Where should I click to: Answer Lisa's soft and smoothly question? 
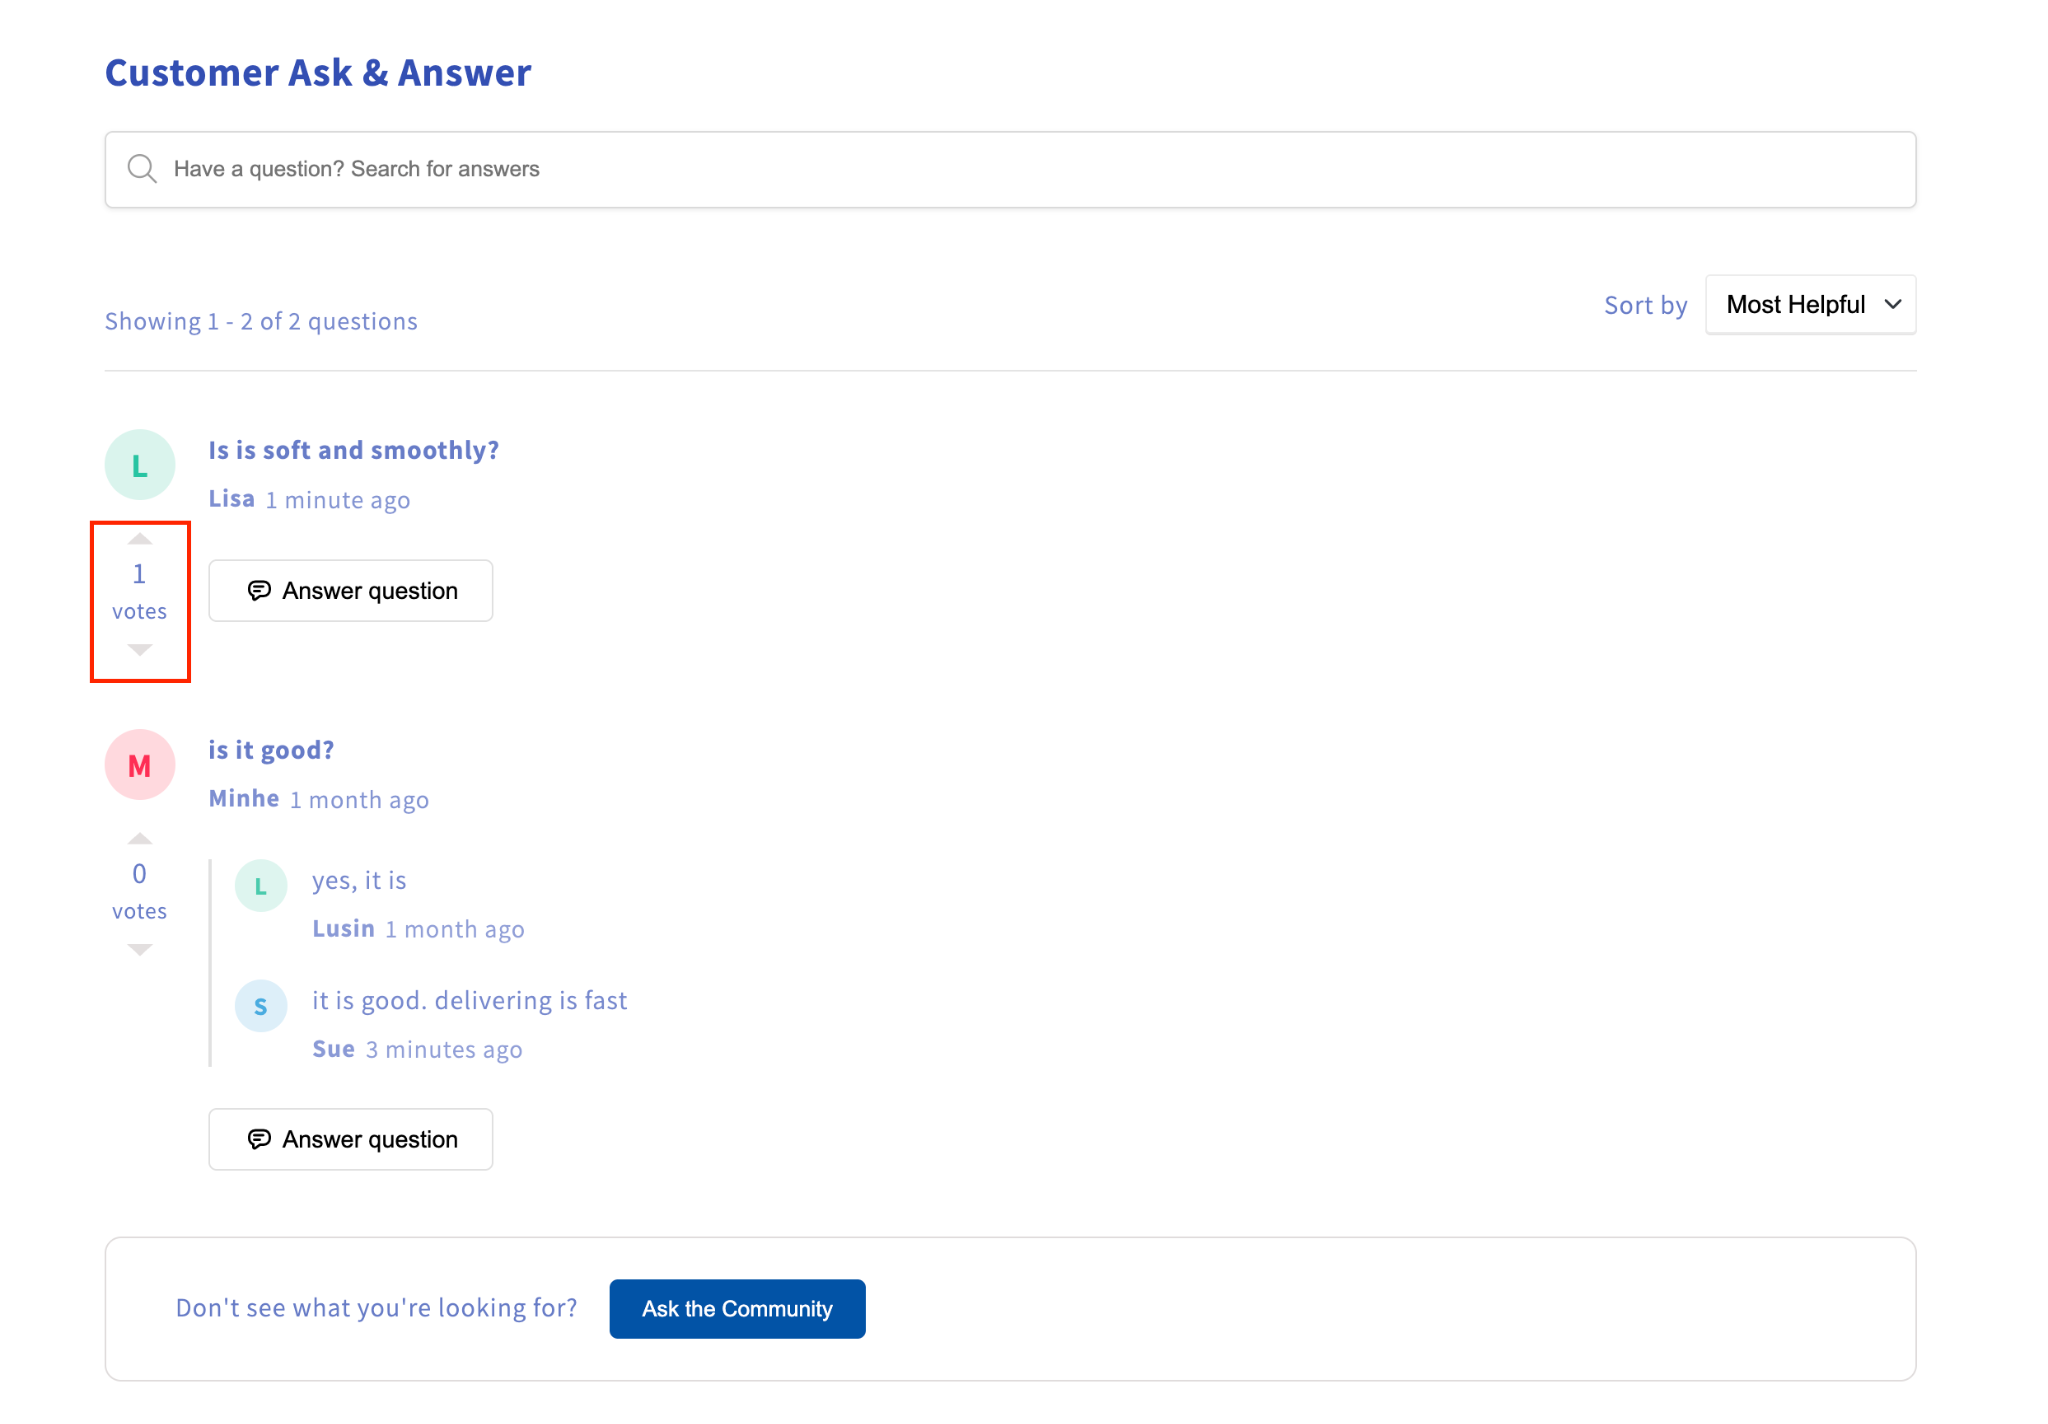pyautogui.click(x=351, y=591)
